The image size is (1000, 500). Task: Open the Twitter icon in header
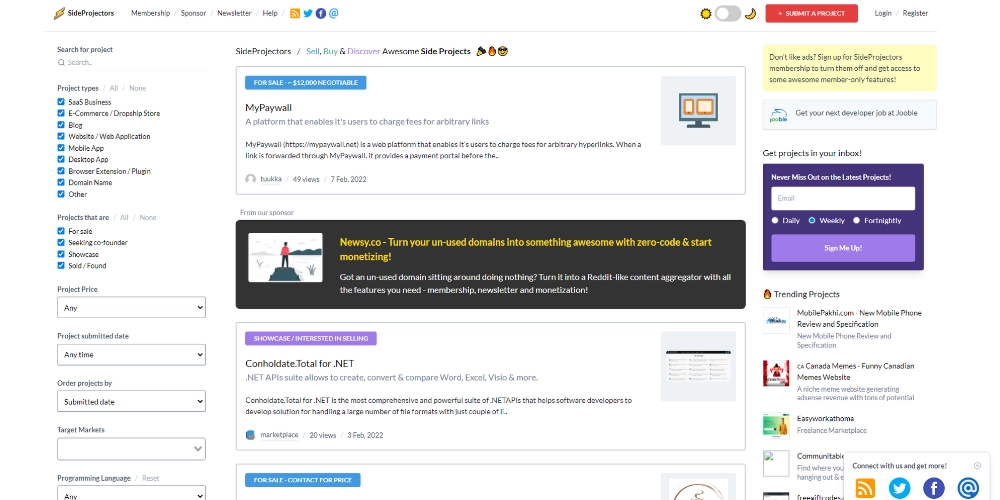click(x=308, y=13)
